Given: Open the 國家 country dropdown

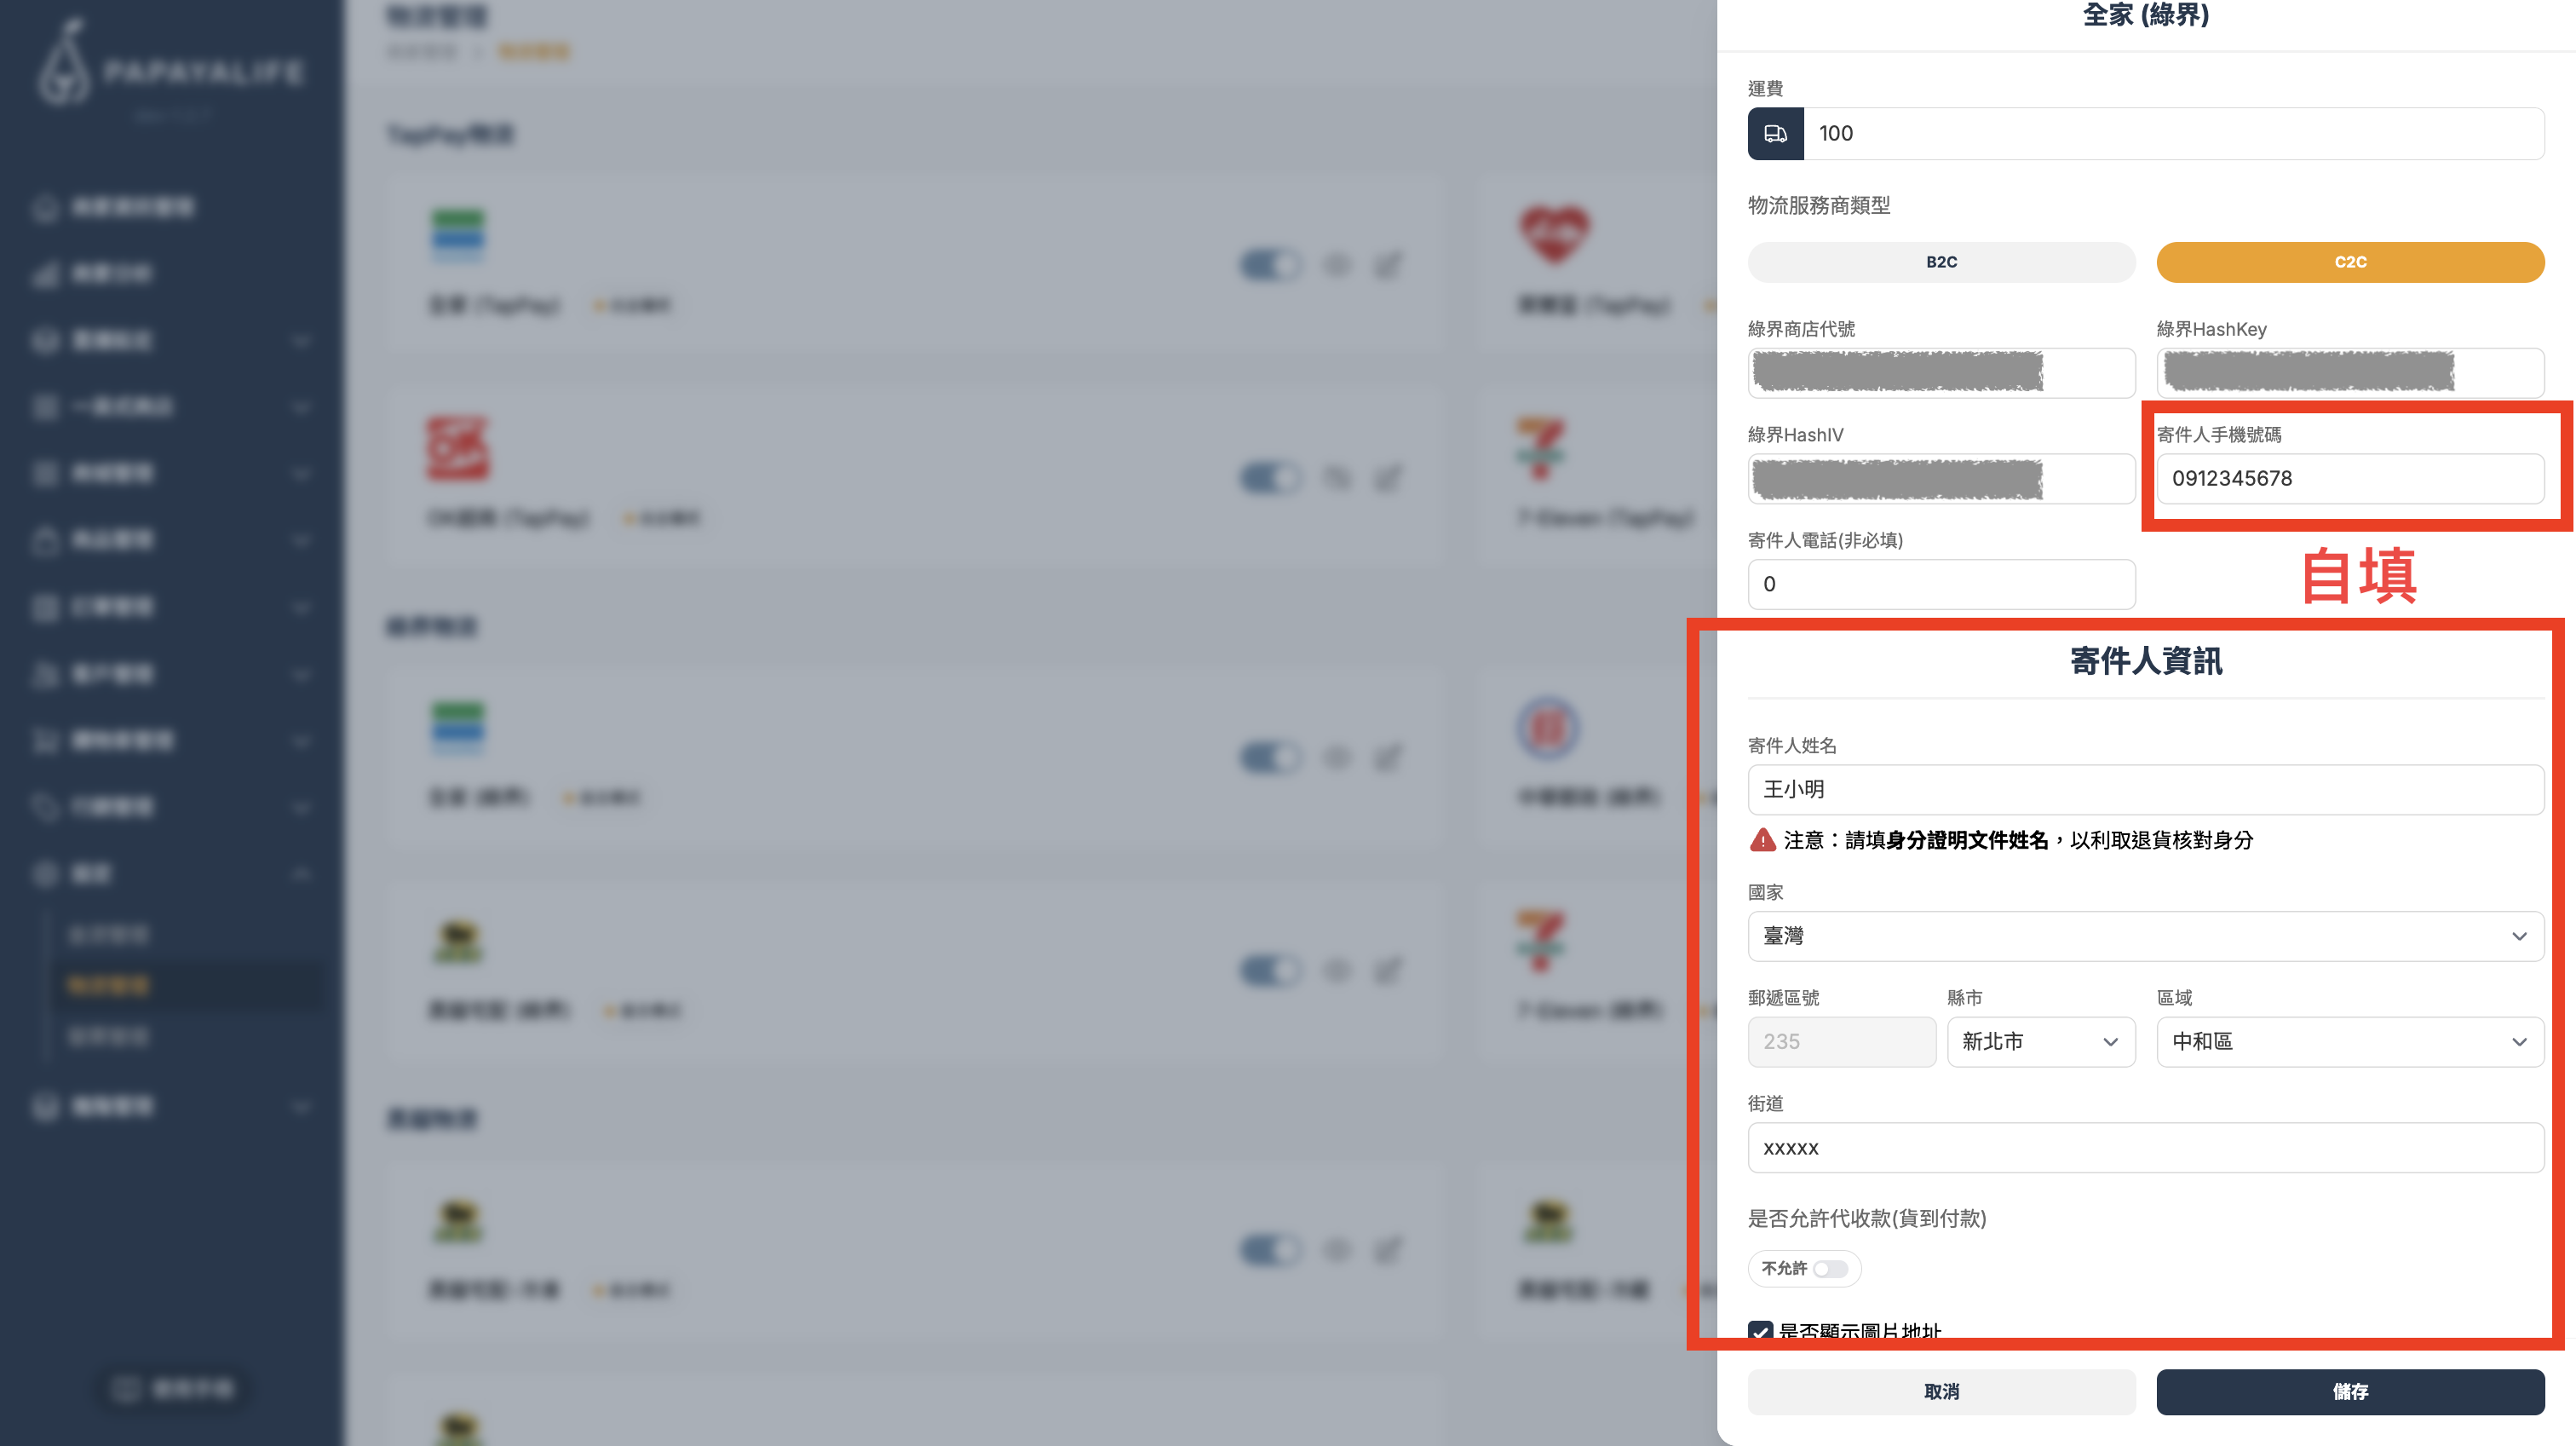Looking at the screenshot, I should (x=2146, y=936).
